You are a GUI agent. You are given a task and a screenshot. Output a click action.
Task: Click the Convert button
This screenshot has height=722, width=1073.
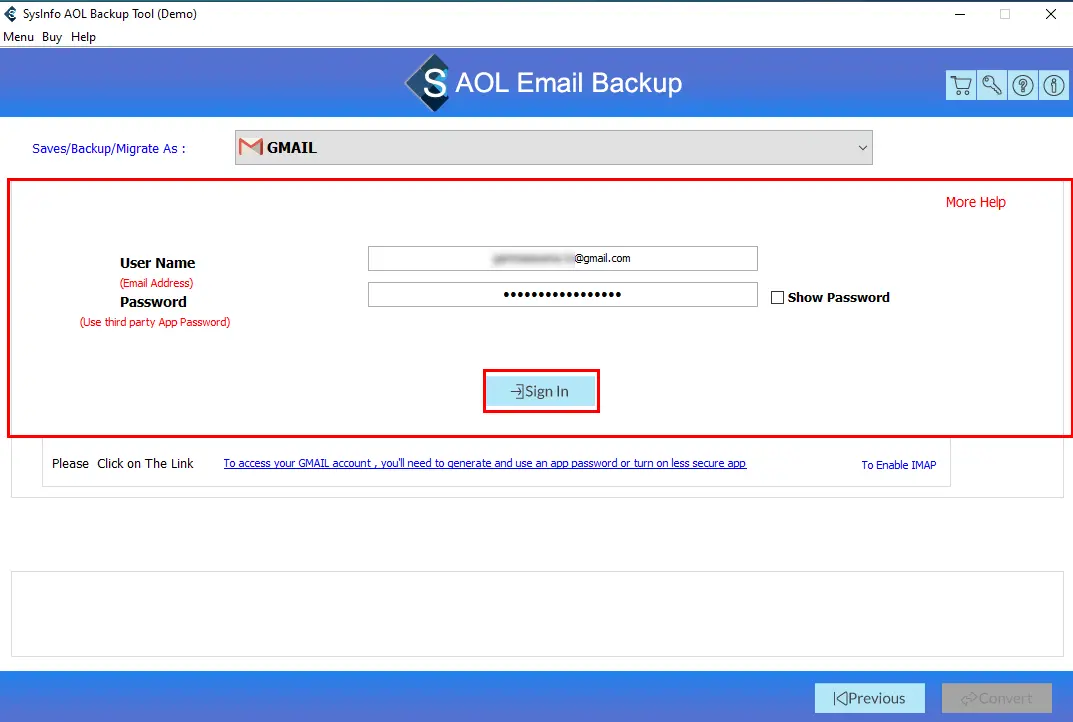pos(996,698)
